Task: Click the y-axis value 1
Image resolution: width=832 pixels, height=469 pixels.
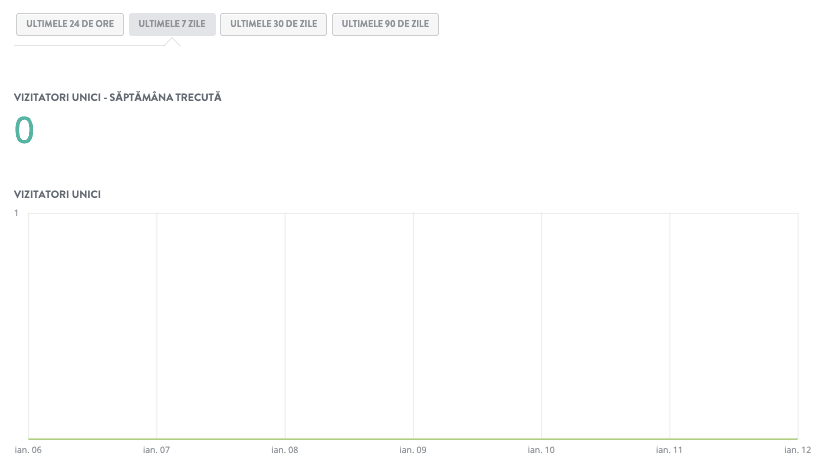Action: click(16, 213)
